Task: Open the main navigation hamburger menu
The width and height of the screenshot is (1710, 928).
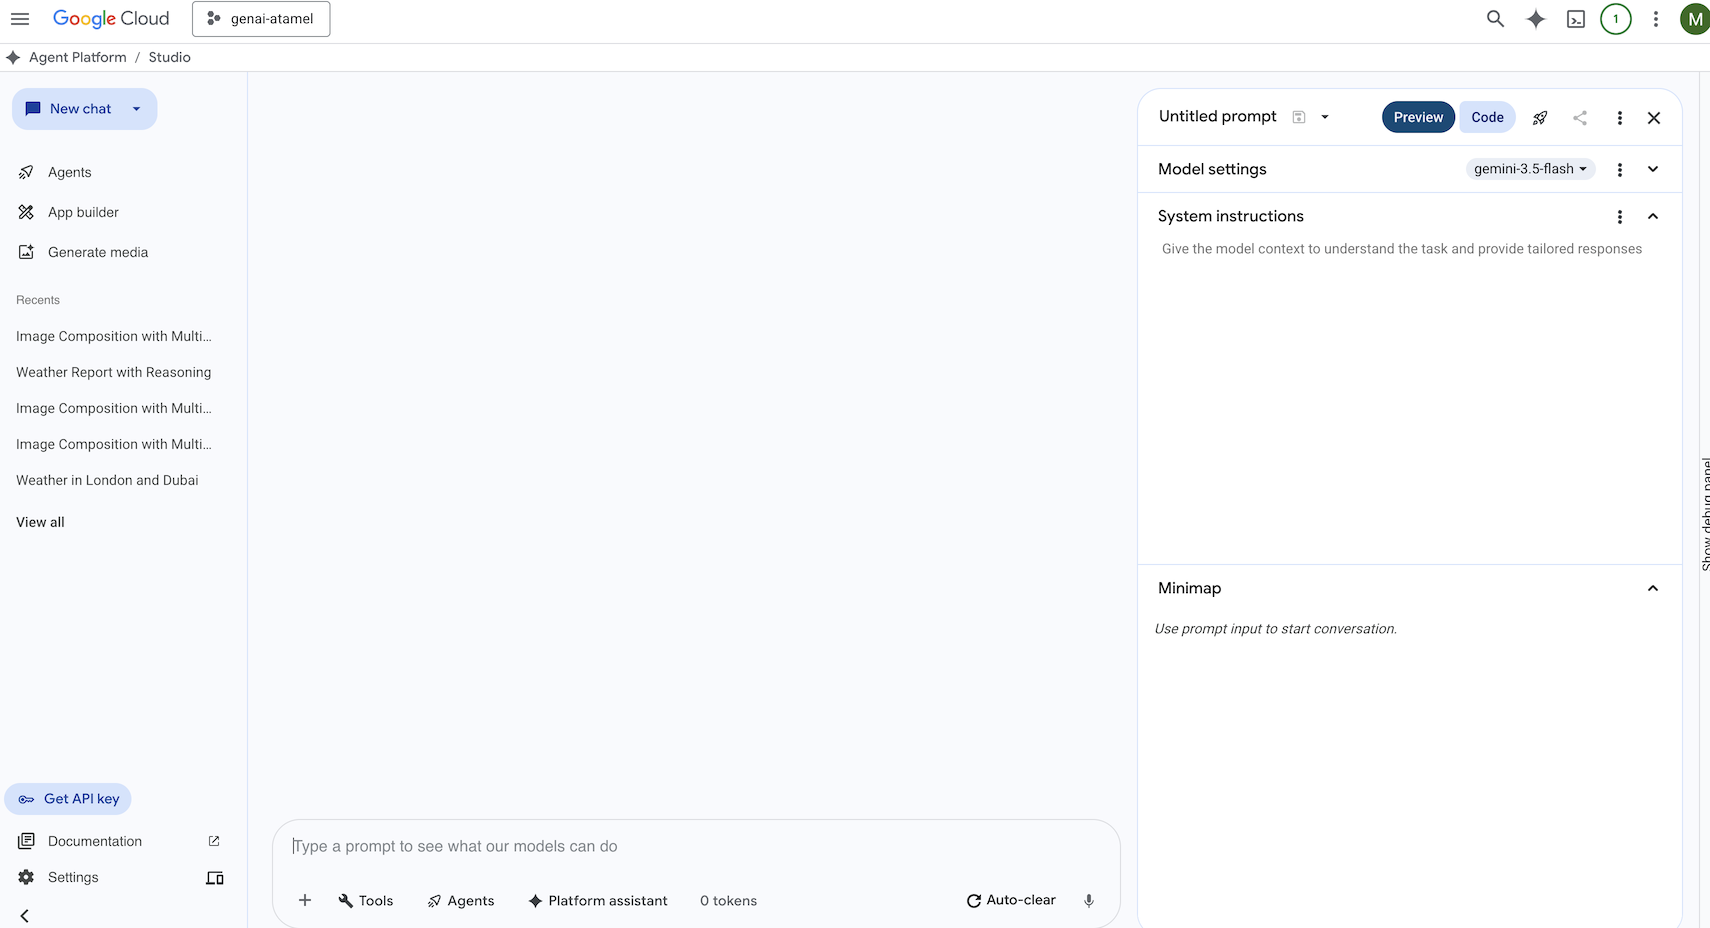Action: [x=20, y=19]
